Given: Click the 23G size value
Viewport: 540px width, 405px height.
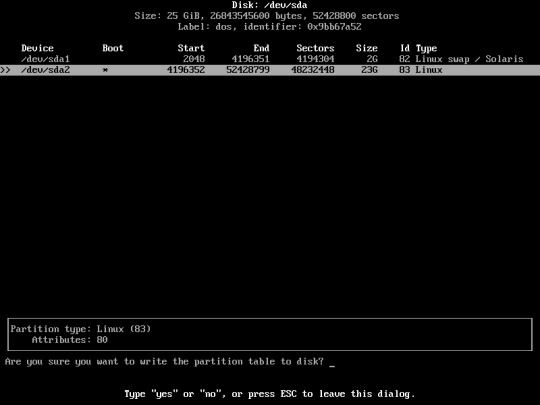Looking at the screenshot, I should tap(369, 70).
